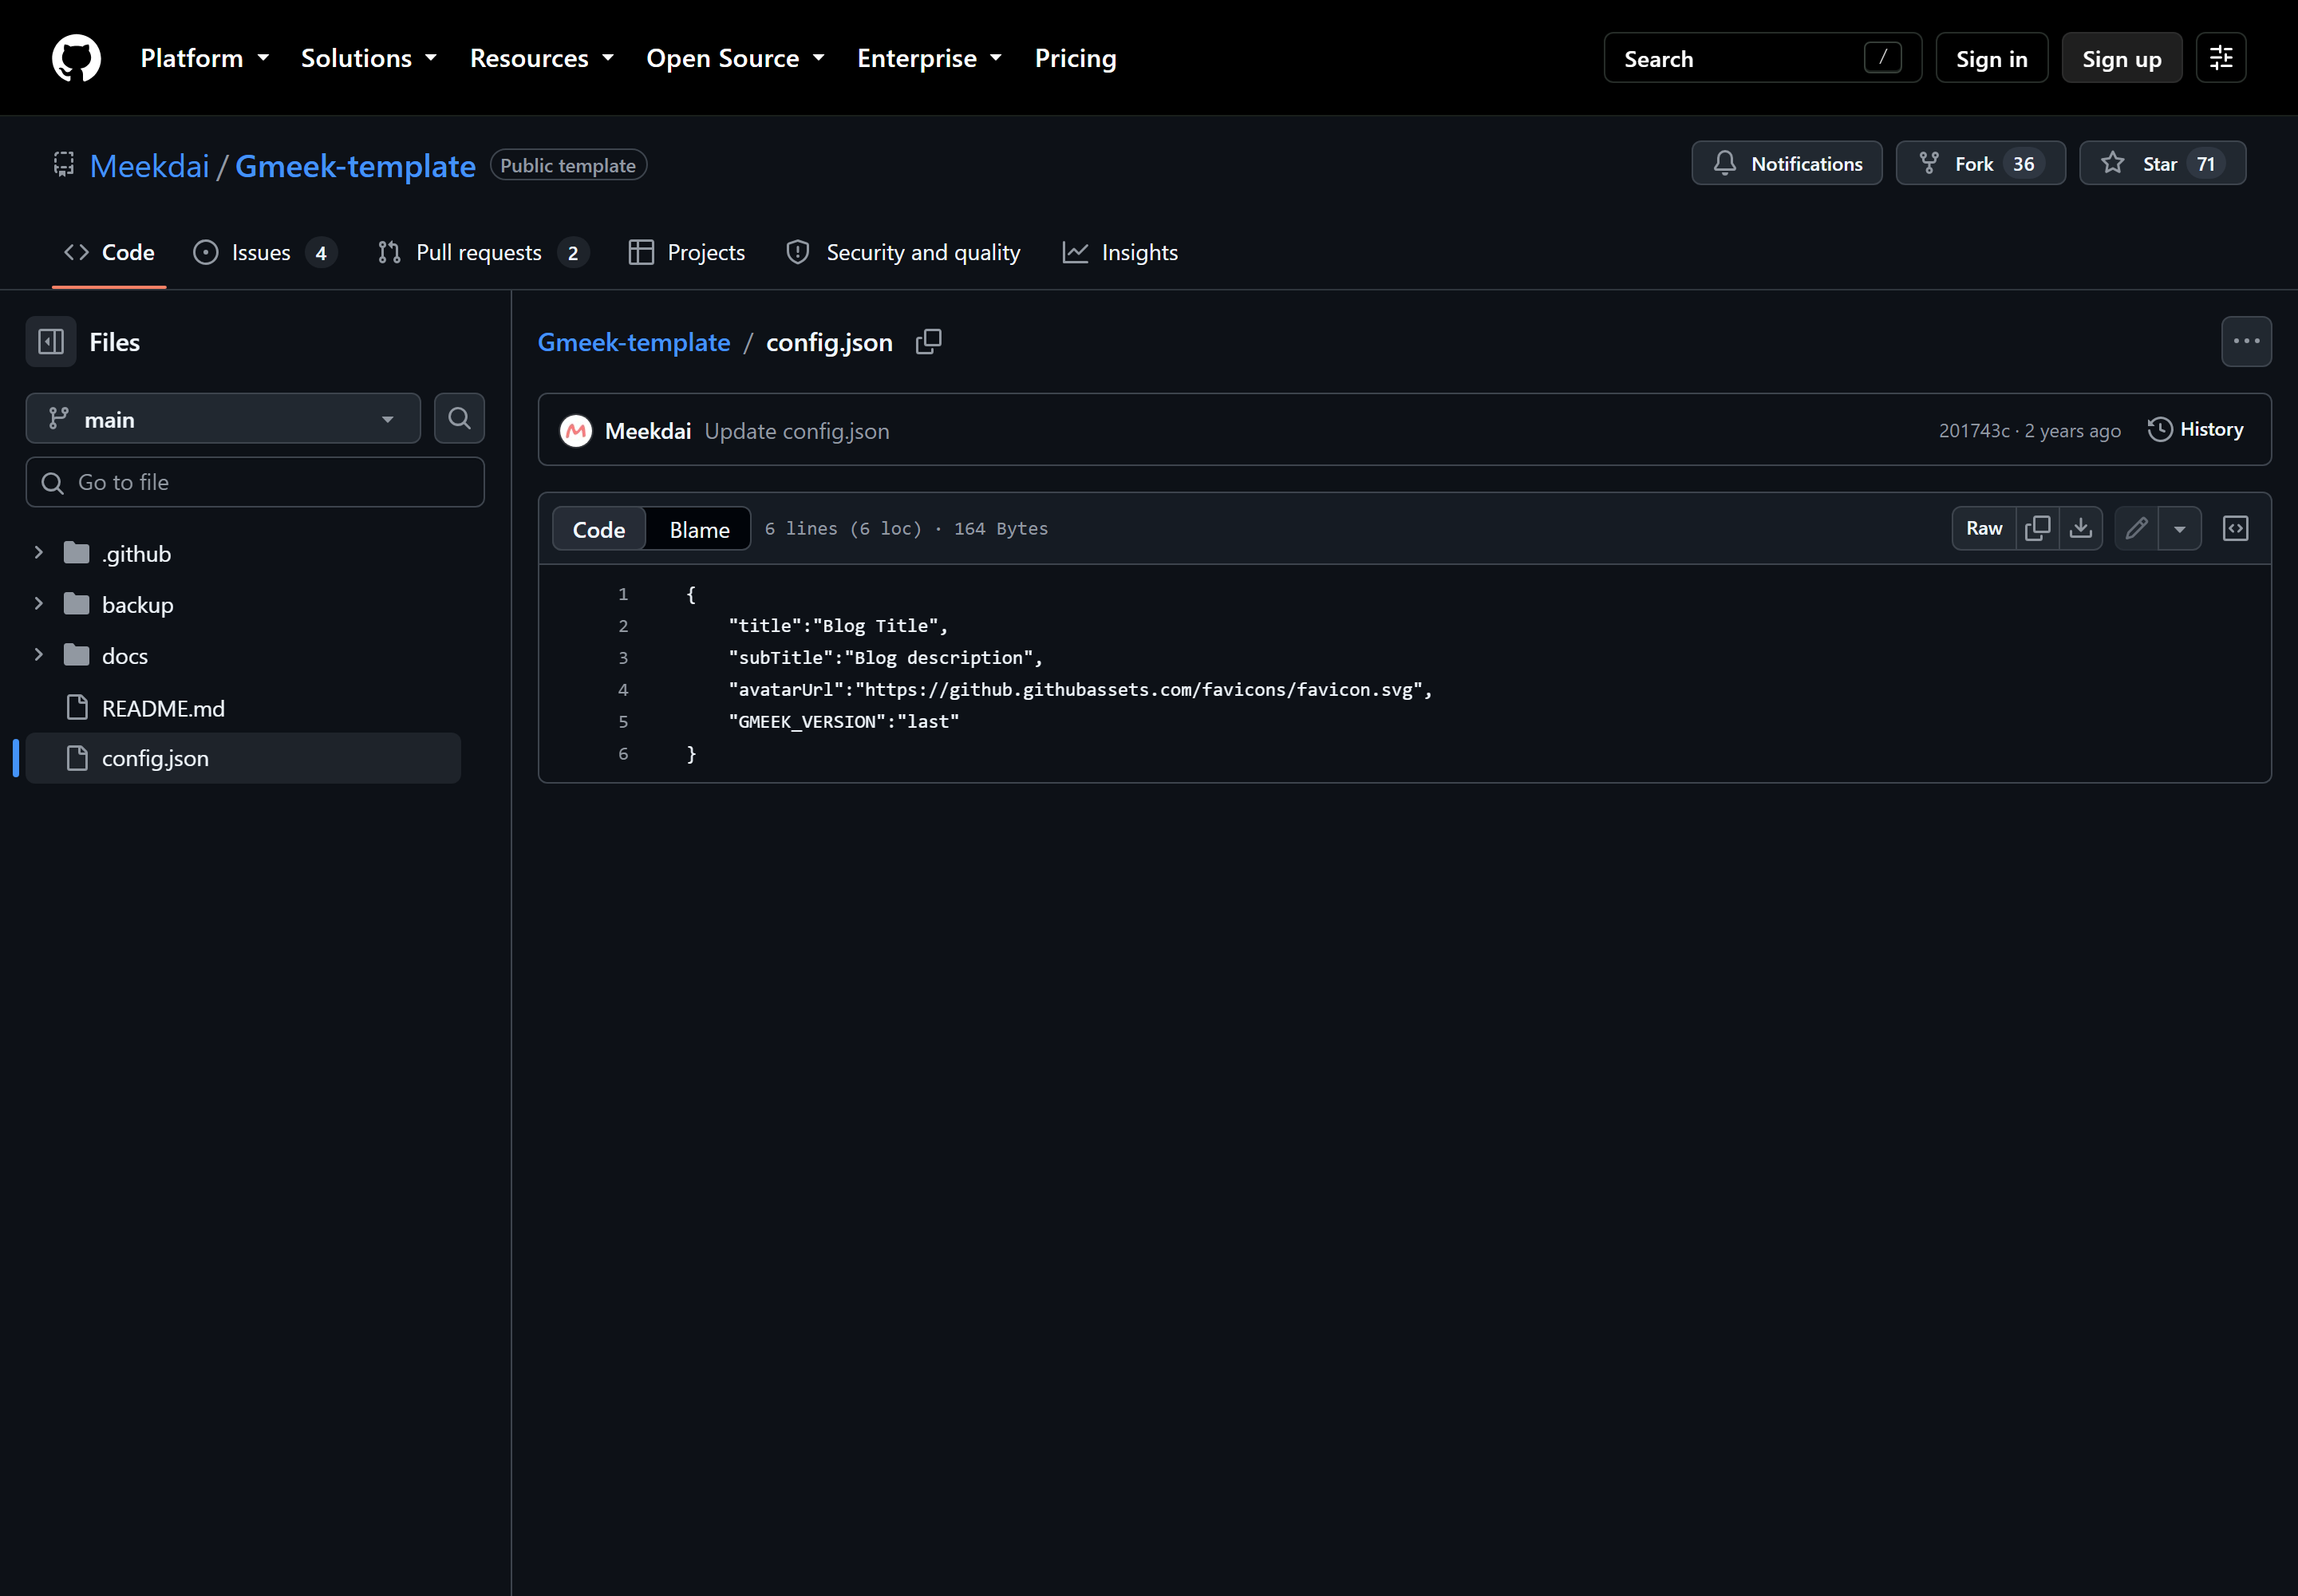The width and height of the screenshot is (2298, 1596).
Task: Click the pencil edit file icon
Action: 2136,528
